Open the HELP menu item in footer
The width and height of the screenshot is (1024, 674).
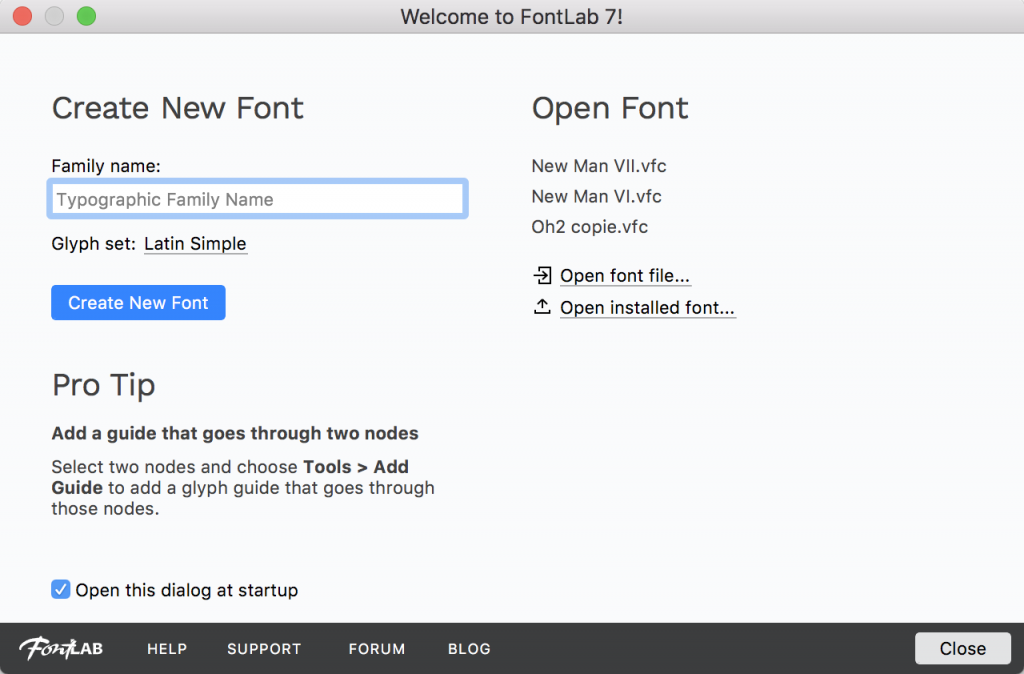167,649
